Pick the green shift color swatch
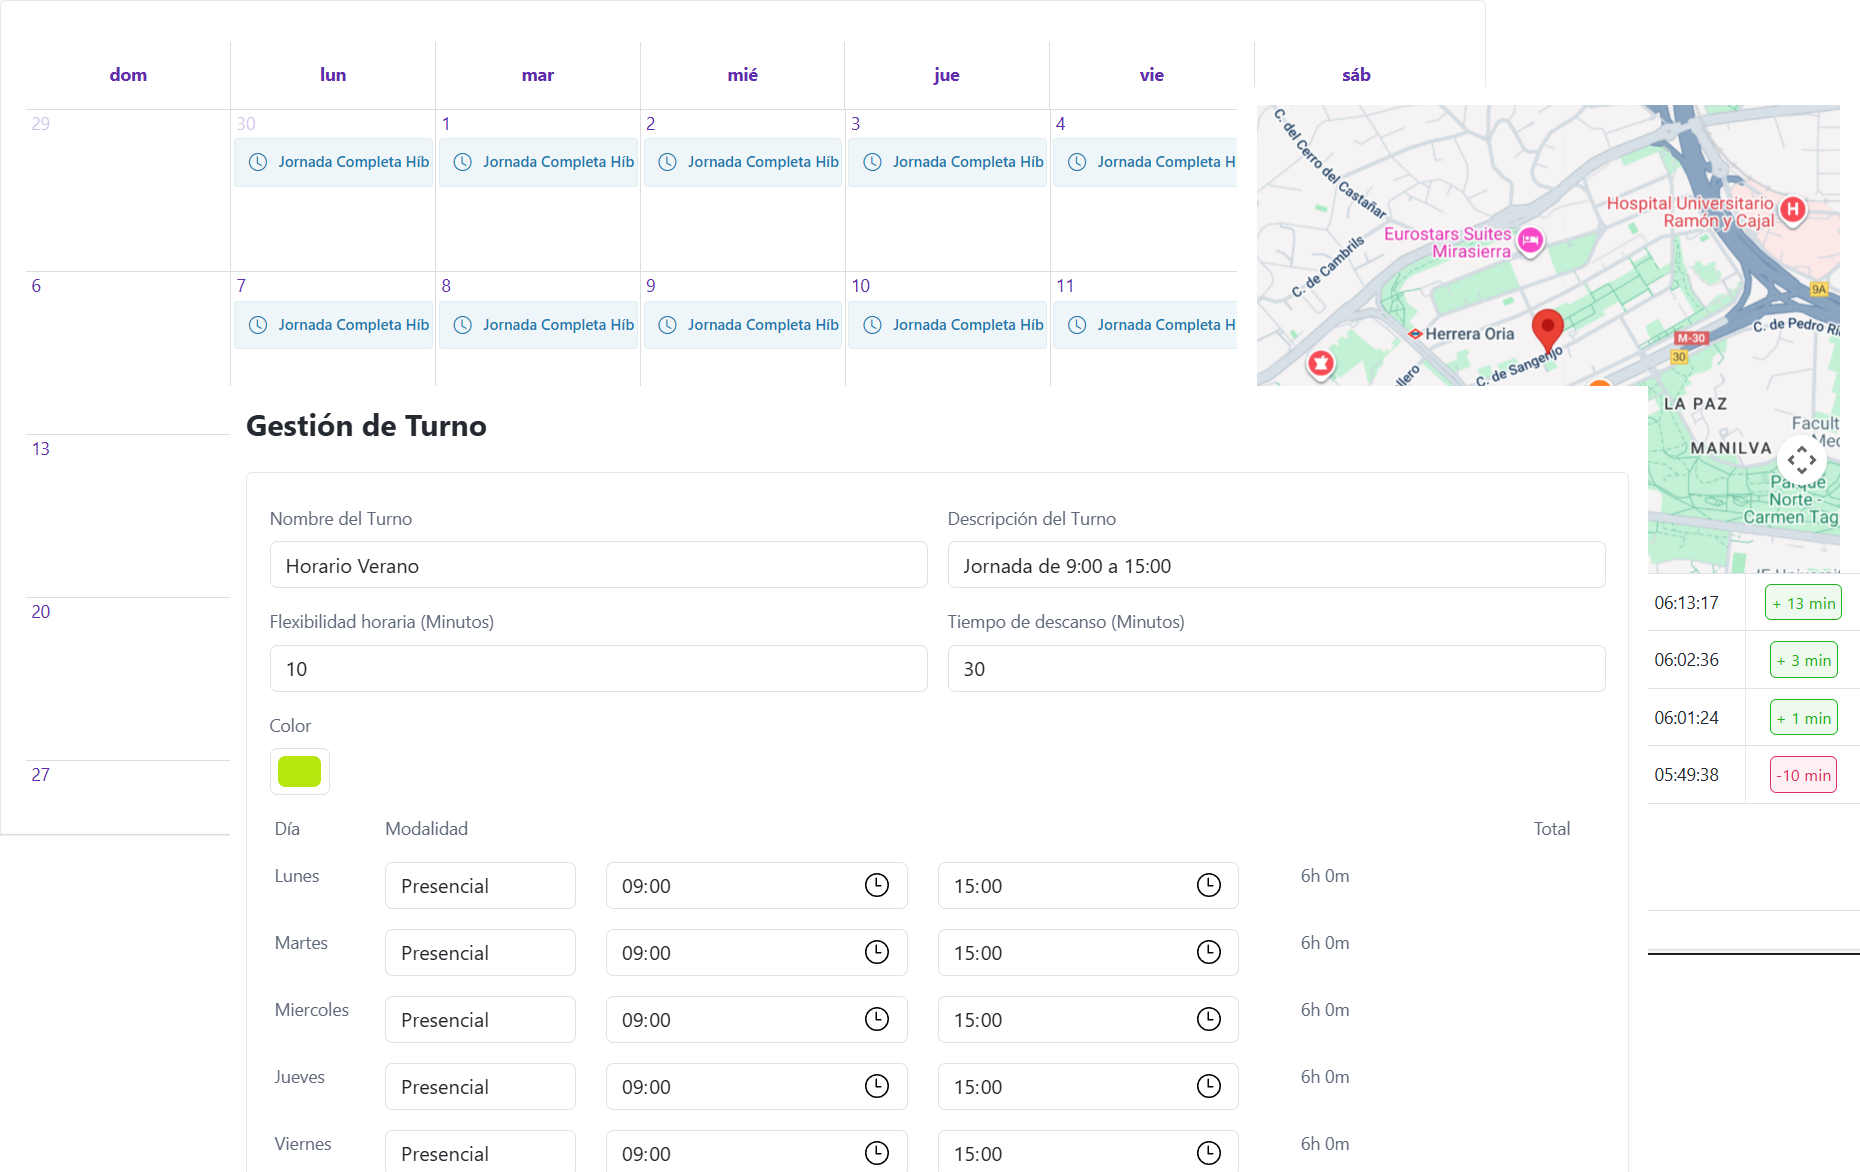Screen dimensions: 1860x1172 pos(299,771)
